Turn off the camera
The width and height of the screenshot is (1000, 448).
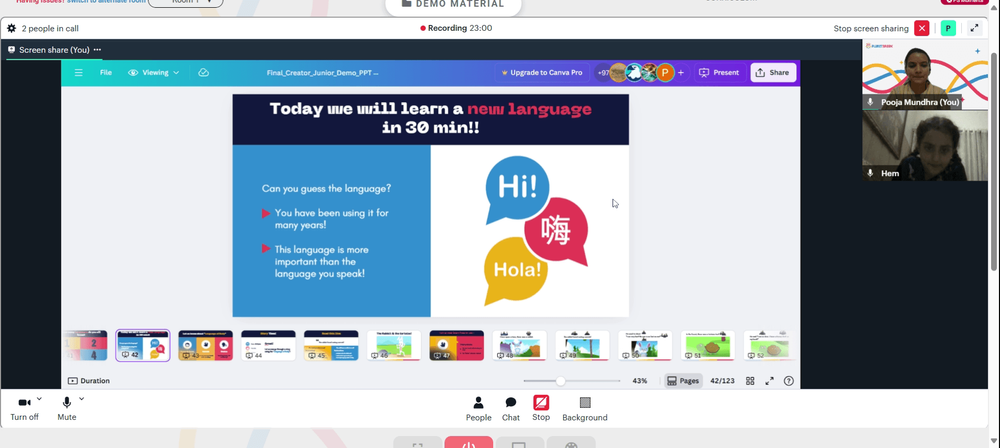(x=24, y=408)
